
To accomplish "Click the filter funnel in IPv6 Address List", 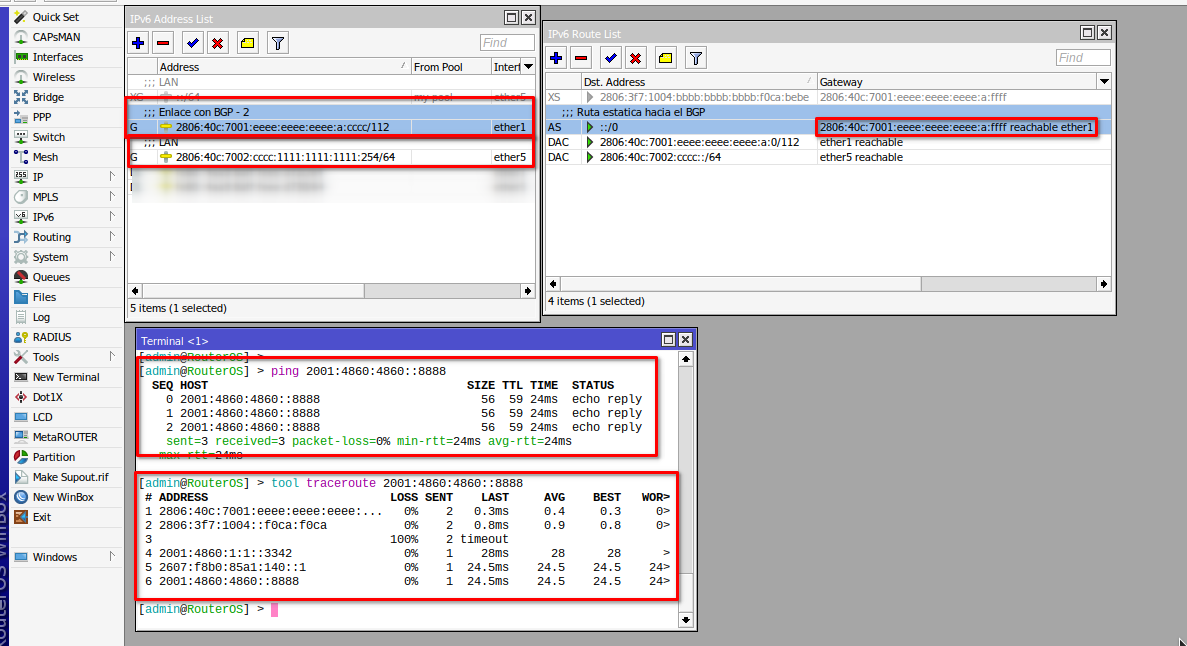I will point(278,43).
